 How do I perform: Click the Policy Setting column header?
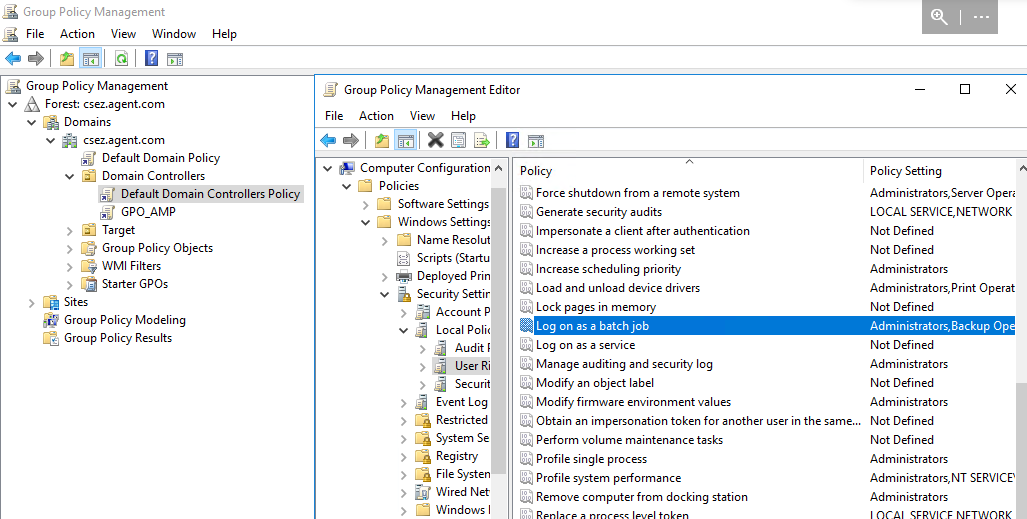click(x=905, y=171)
